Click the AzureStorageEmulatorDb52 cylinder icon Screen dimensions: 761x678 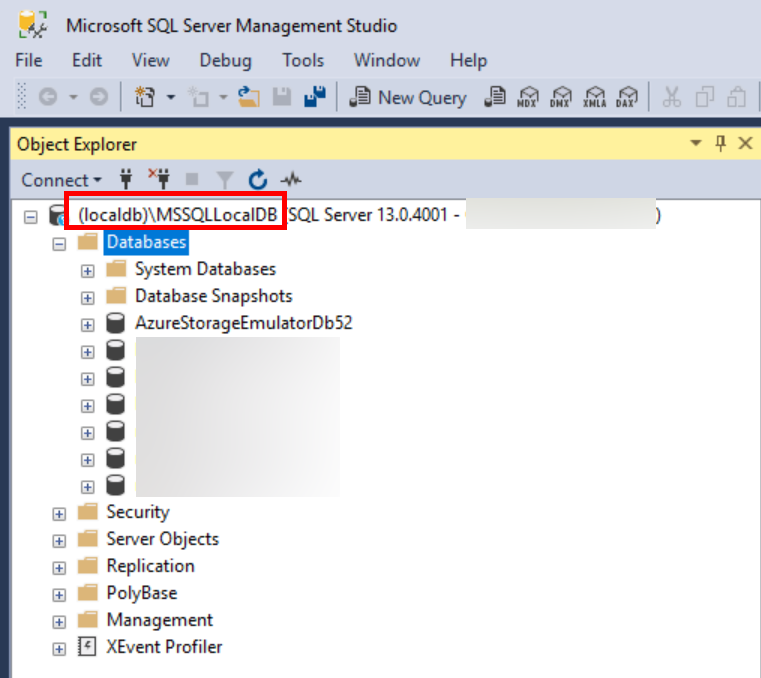tap(116, 323)
